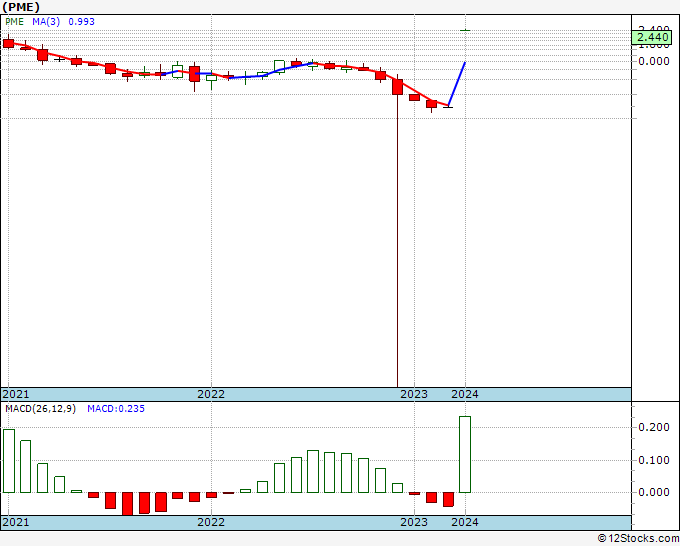
Task: Click 2021 on the price chart time axis
Action: [16, 394]
